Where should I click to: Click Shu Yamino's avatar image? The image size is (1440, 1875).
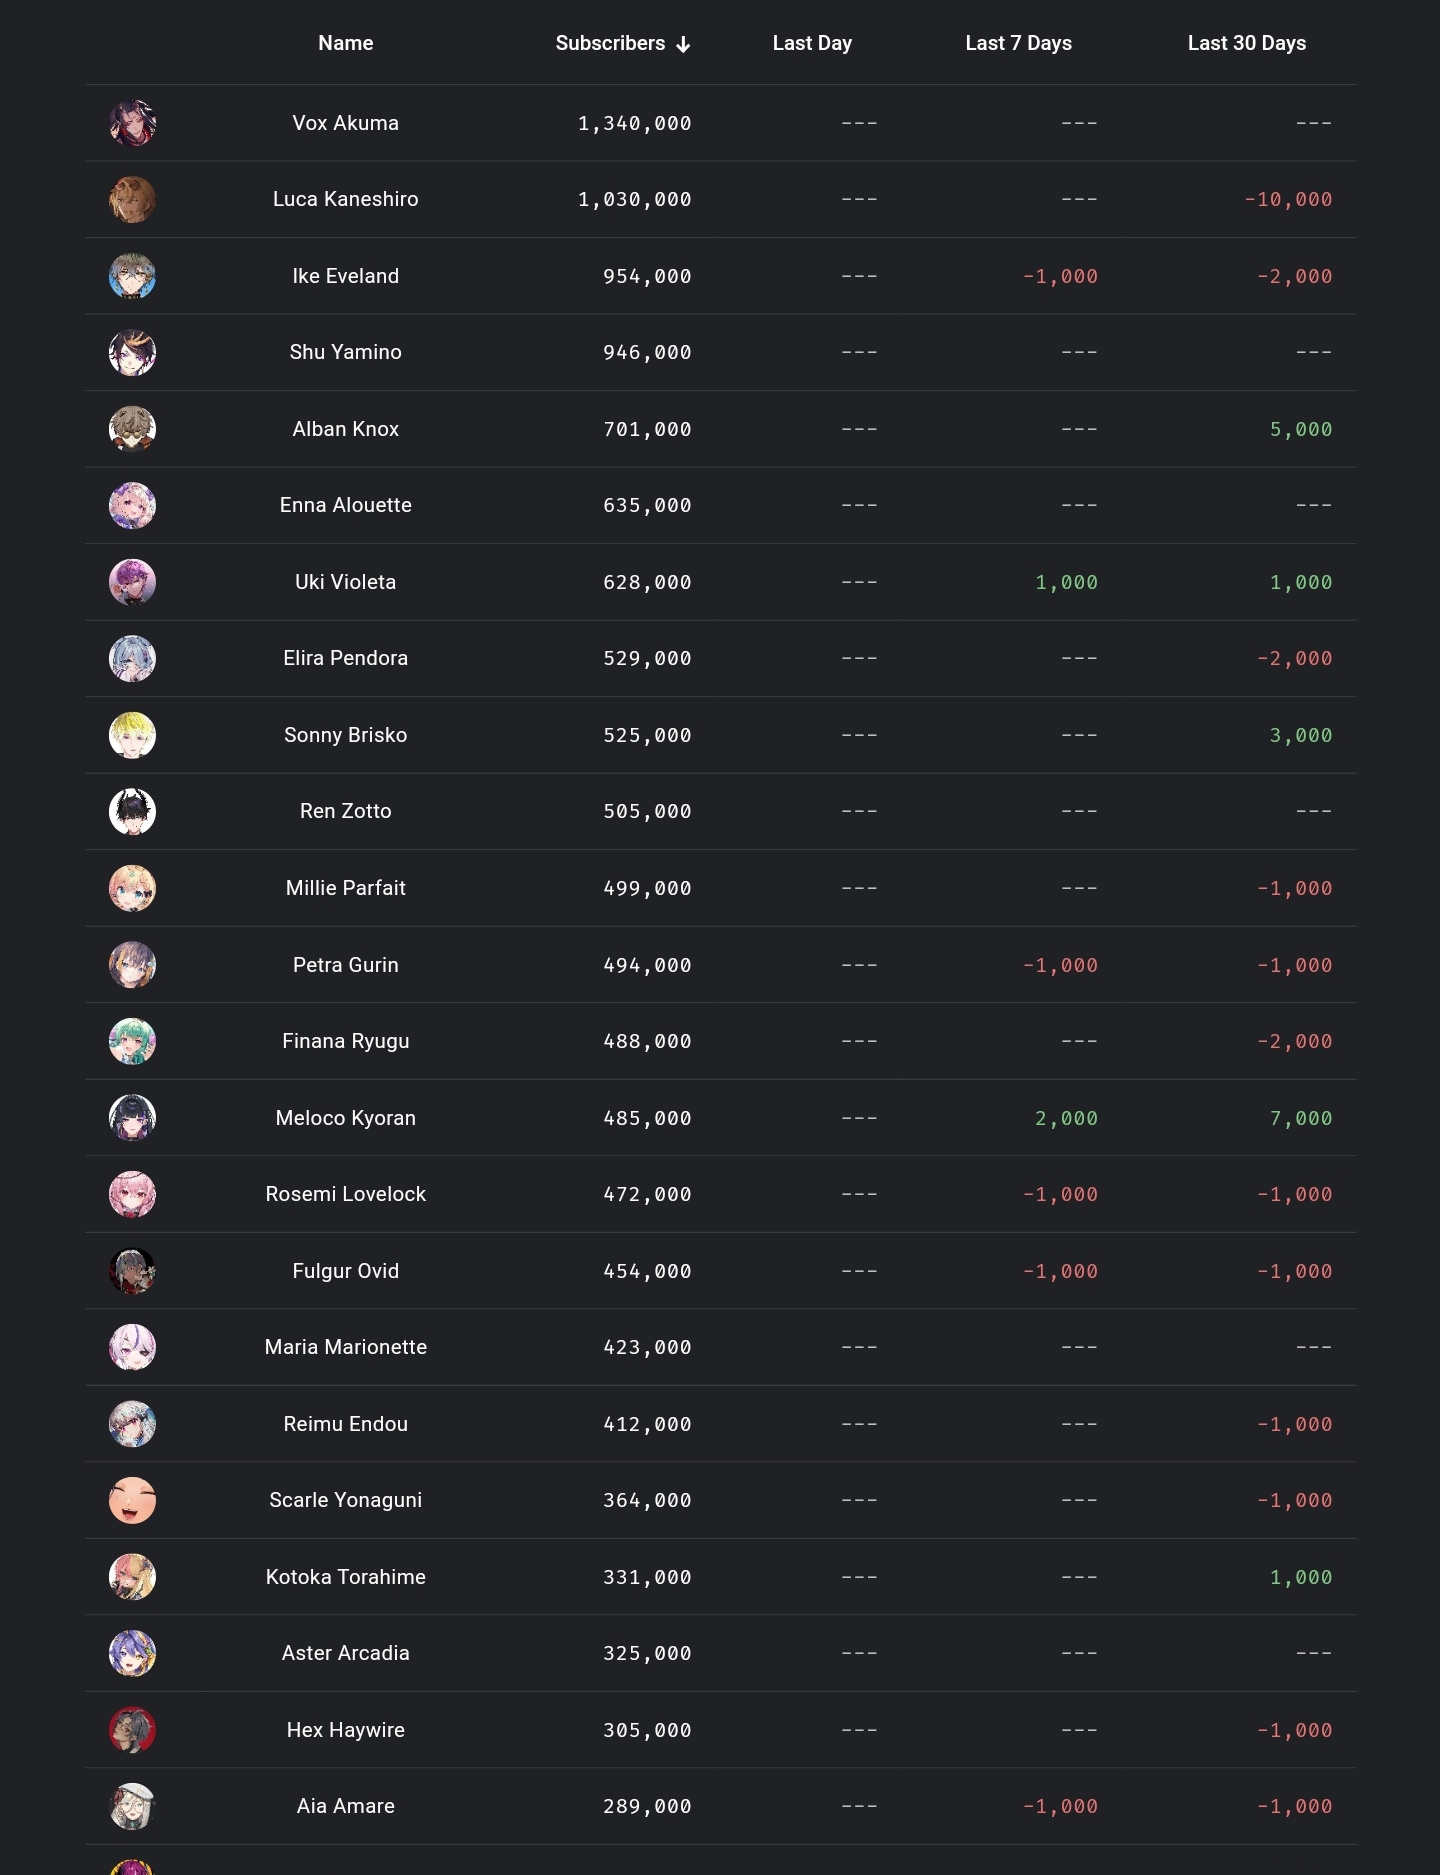132,353
